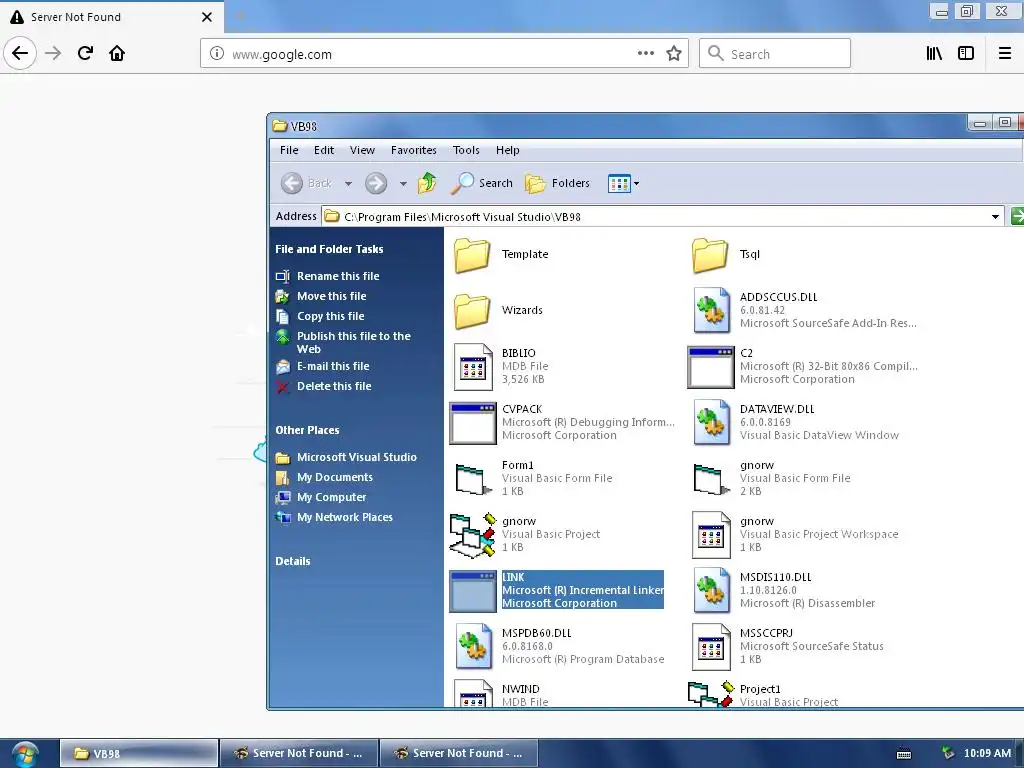The image size is (1024, 768).
Task: Close the Server Not Found tab
Action: point(207,17)
